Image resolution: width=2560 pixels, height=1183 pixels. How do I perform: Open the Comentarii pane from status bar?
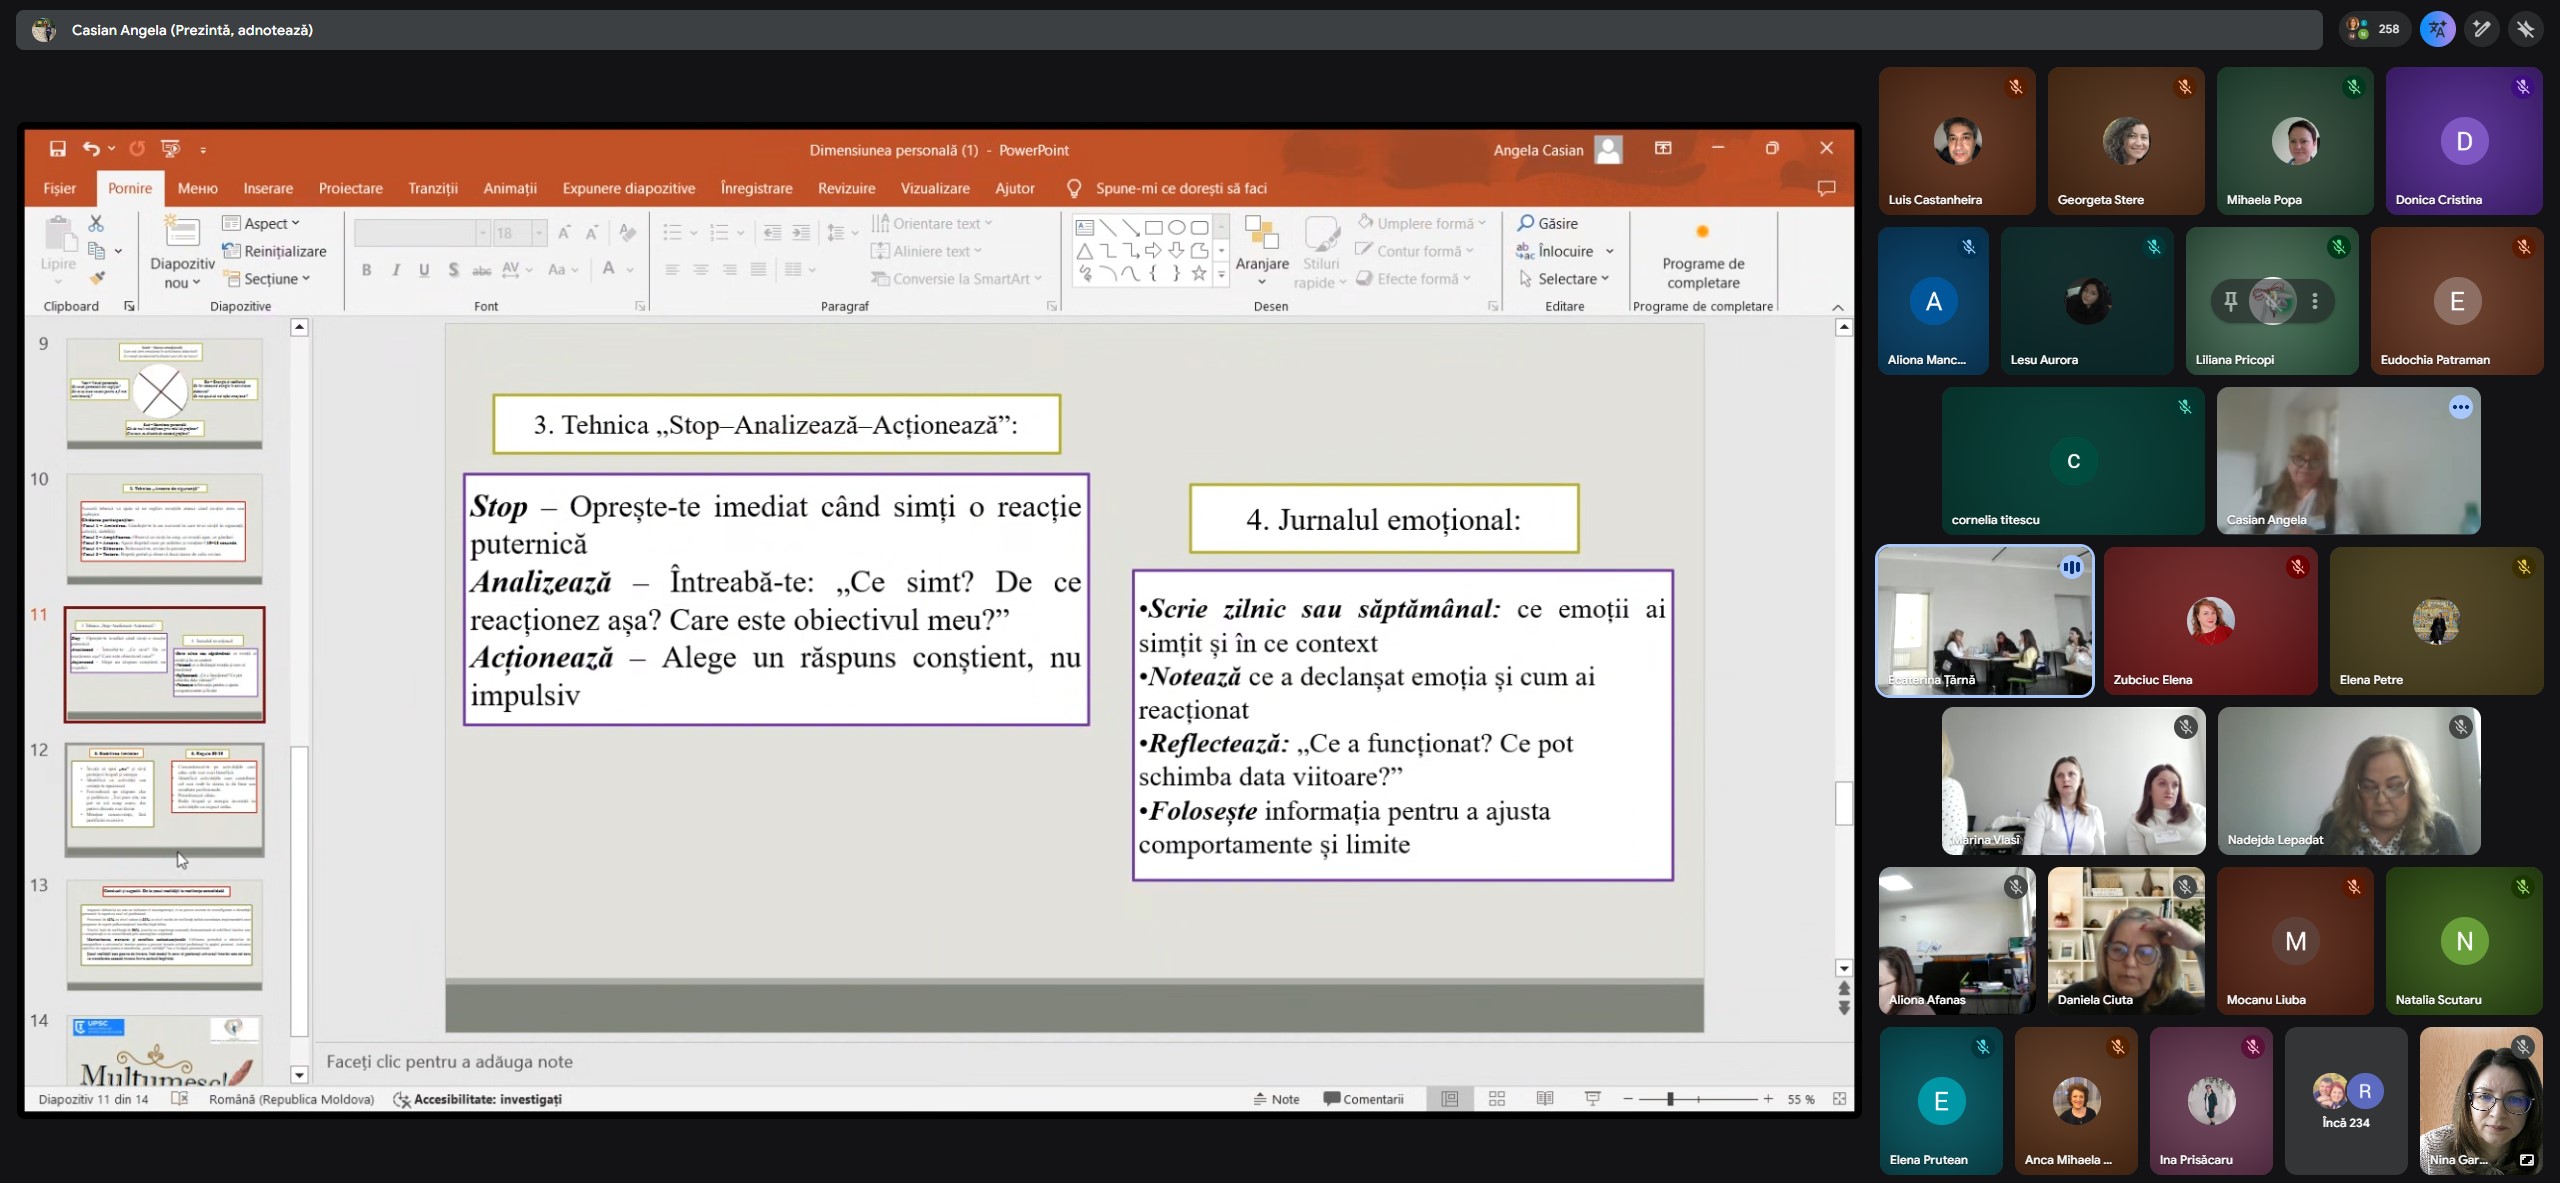[x=1363, y=1099]
